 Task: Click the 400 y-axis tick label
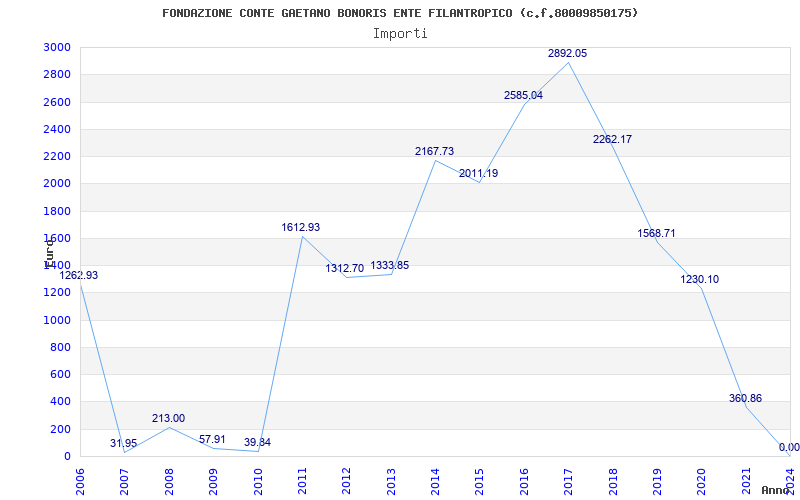[x=60, y=402]
